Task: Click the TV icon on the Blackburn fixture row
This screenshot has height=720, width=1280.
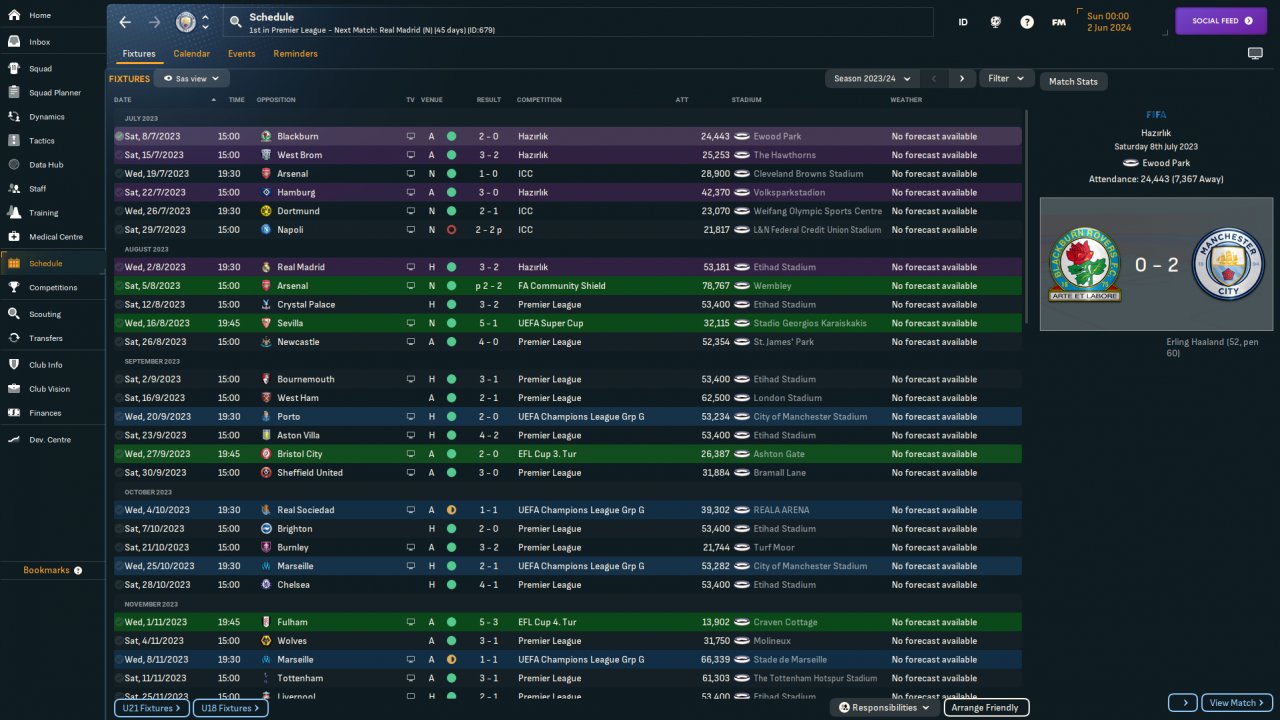Action: (x=410, y=136)
